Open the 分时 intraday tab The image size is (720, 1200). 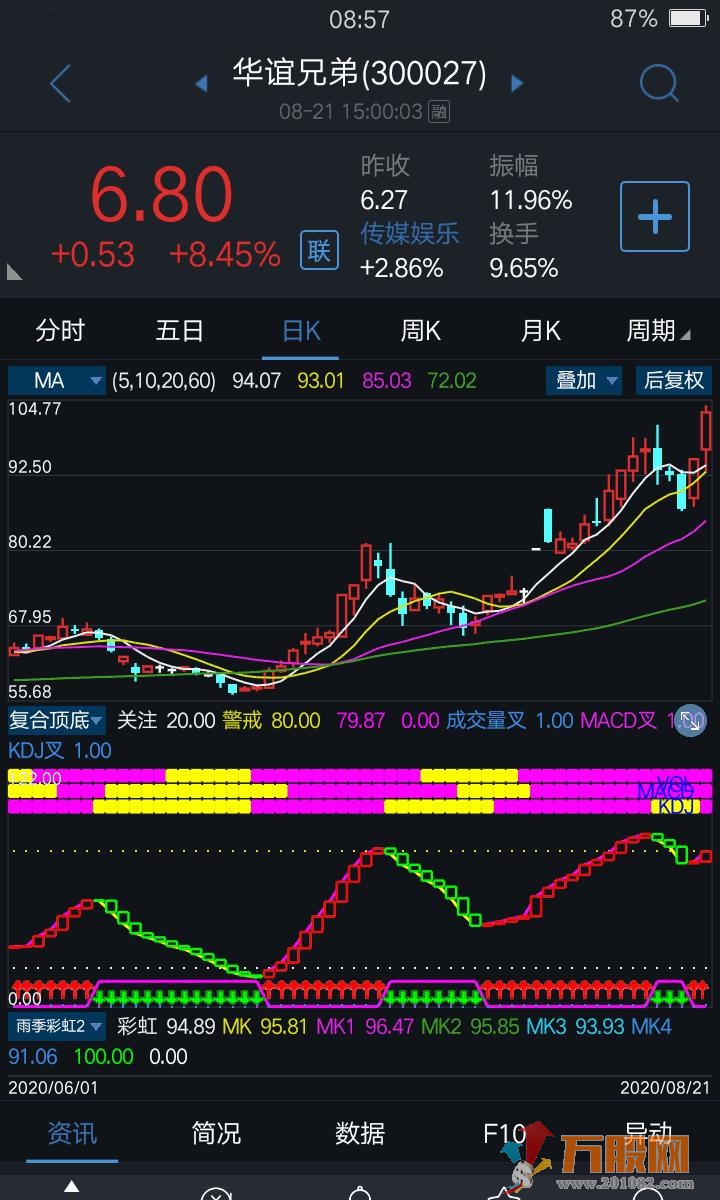[x=60, y=330]
